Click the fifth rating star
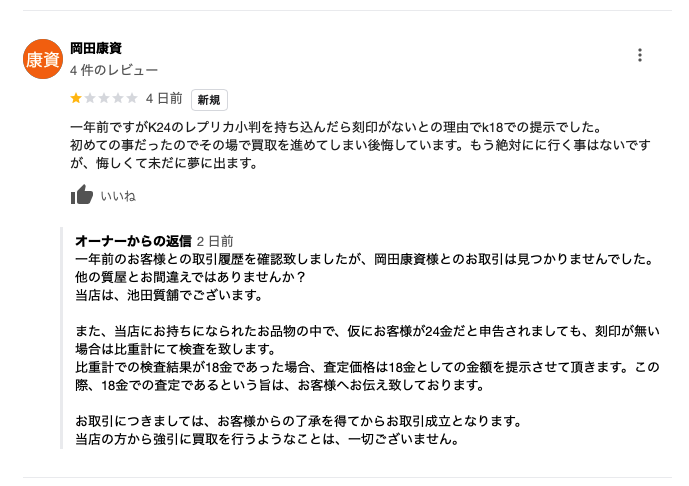 tap(132, 99)
